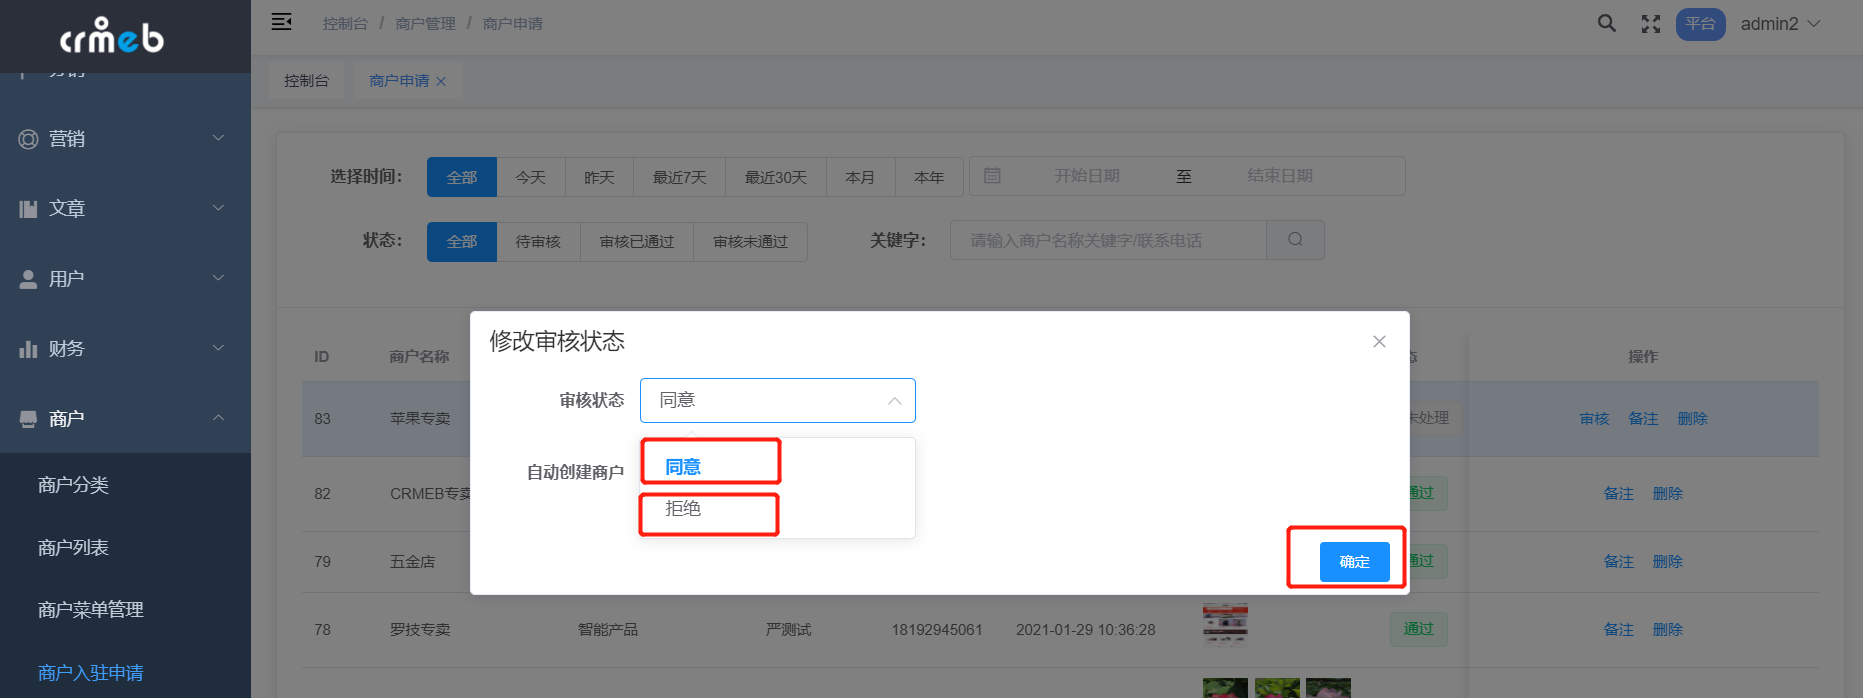Click the 用户 sidebar person icon
This screenshot has height=698, width=1863.
[x=29, y=279]
